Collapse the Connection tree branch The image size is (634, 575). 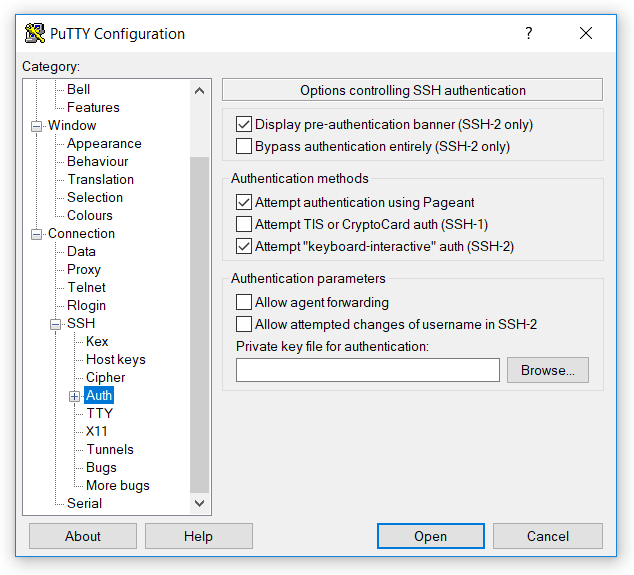tap(37, 234)
